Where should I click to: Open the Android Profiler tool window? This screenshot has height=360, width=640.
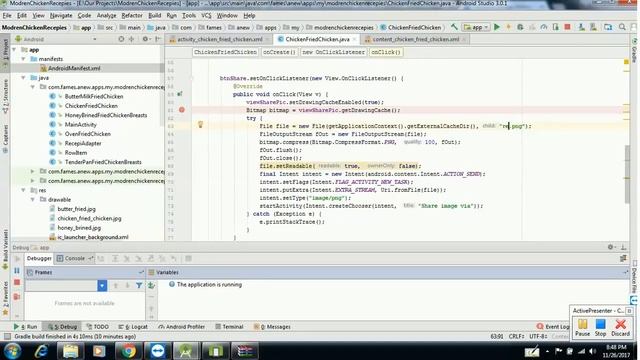tap(182, 327)
